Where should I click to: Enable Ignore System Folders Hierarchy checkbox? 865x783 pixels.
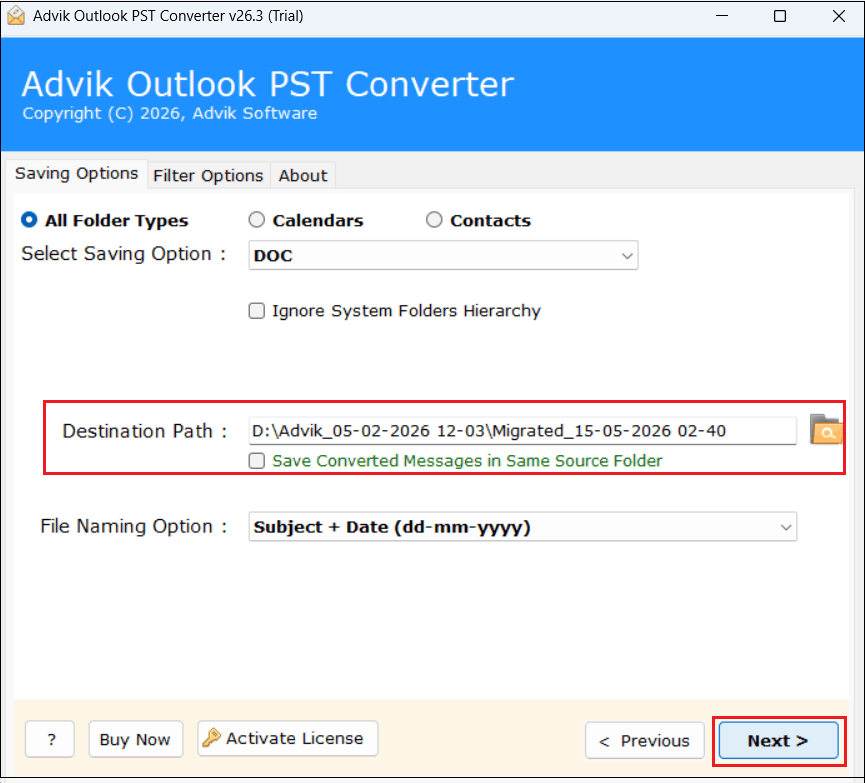257,311
